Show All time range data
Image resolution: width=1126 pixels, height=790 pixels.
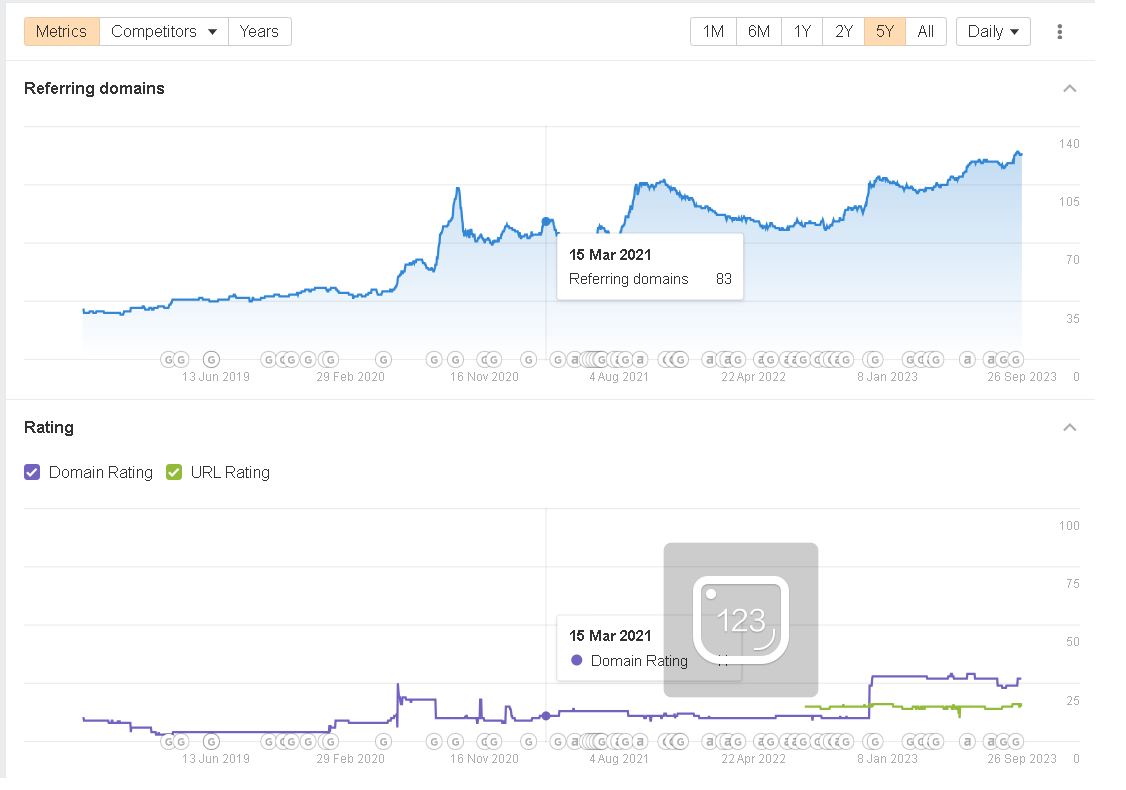coord(925,32)
